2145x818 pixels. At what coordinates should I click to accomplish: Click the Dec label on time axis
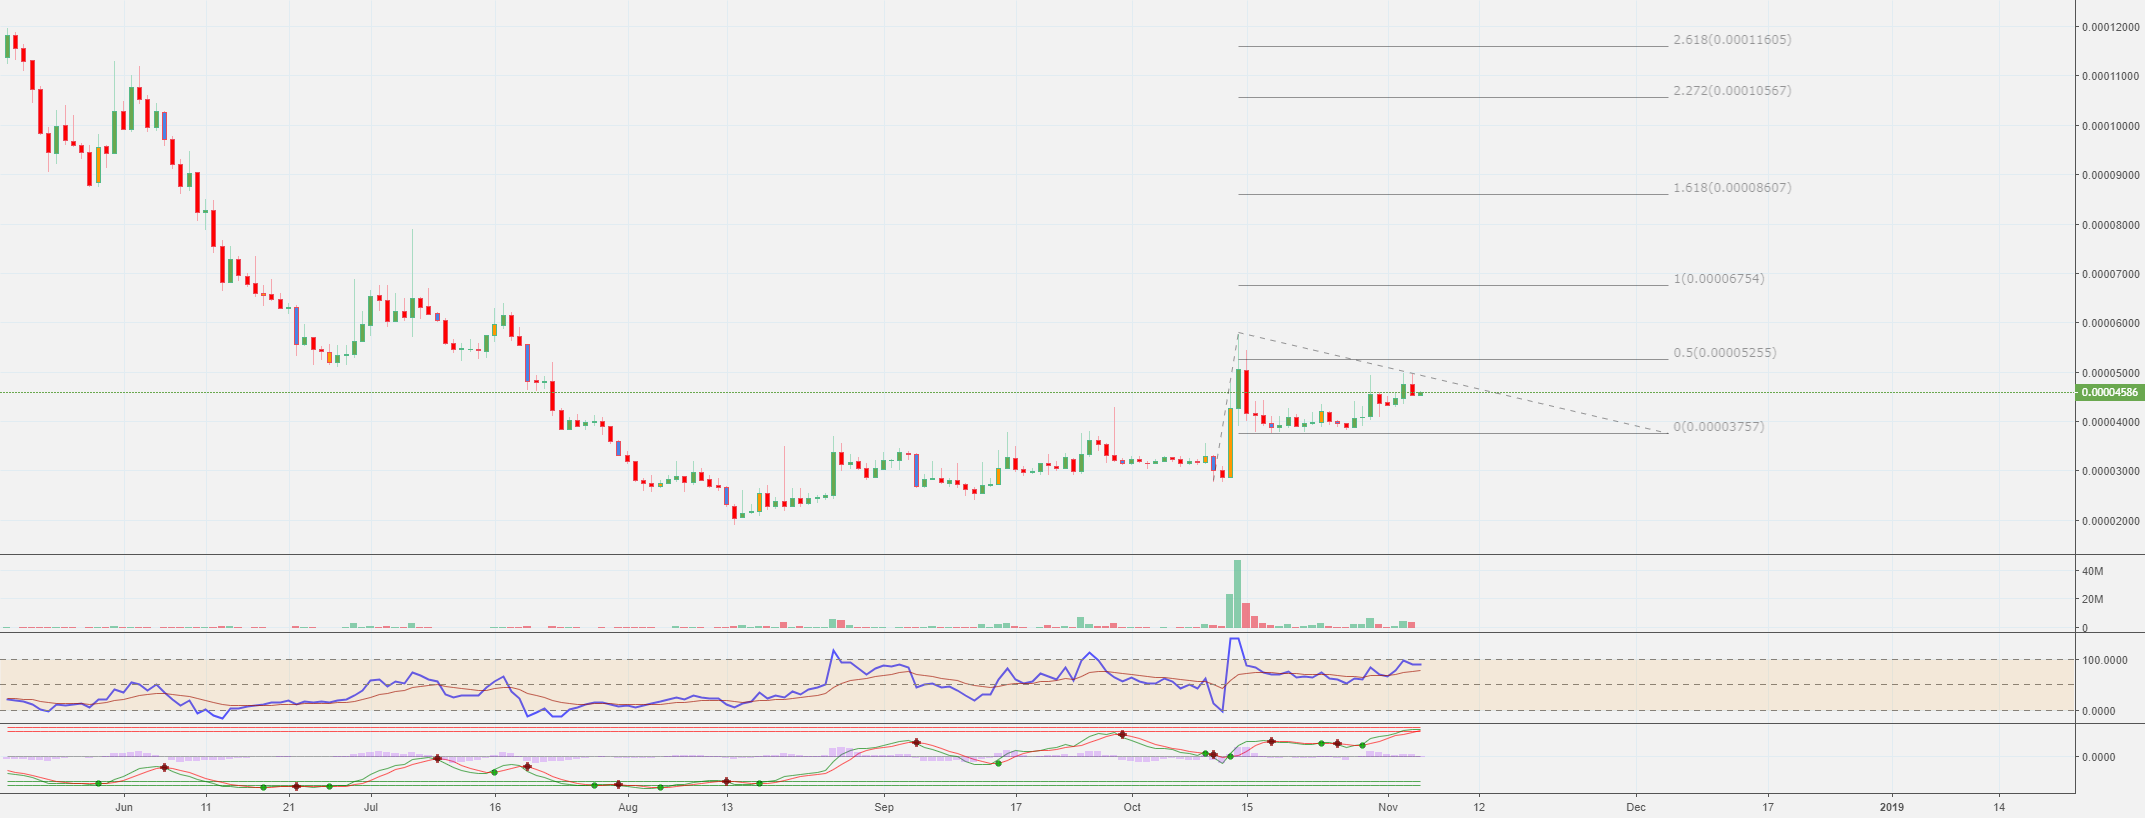1636,807
